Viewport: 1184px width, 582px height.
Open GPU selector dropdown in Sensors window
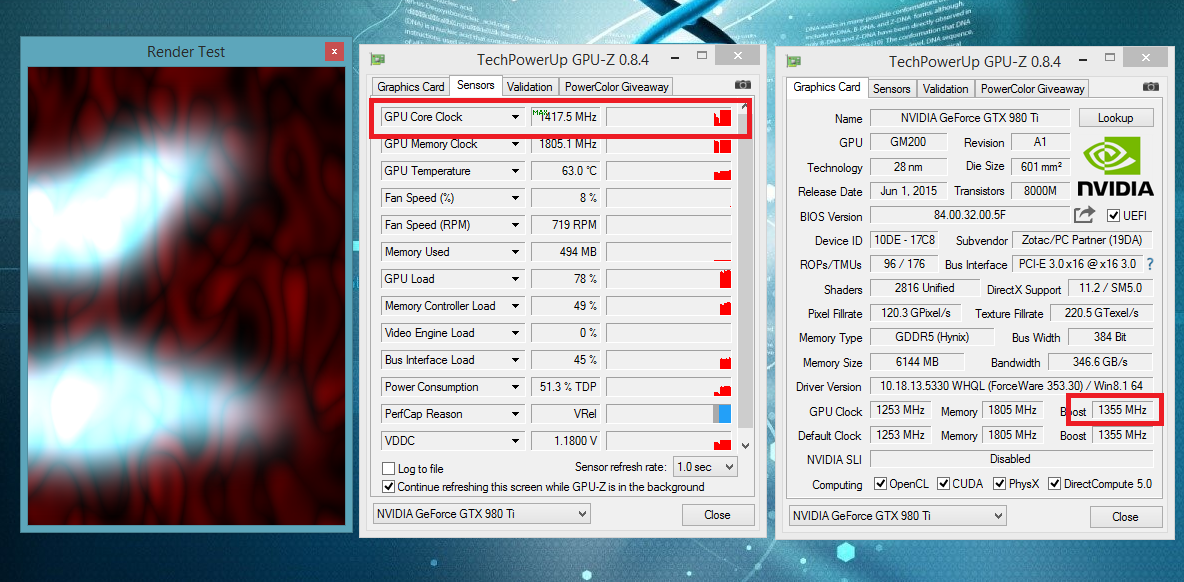(481, 514)
